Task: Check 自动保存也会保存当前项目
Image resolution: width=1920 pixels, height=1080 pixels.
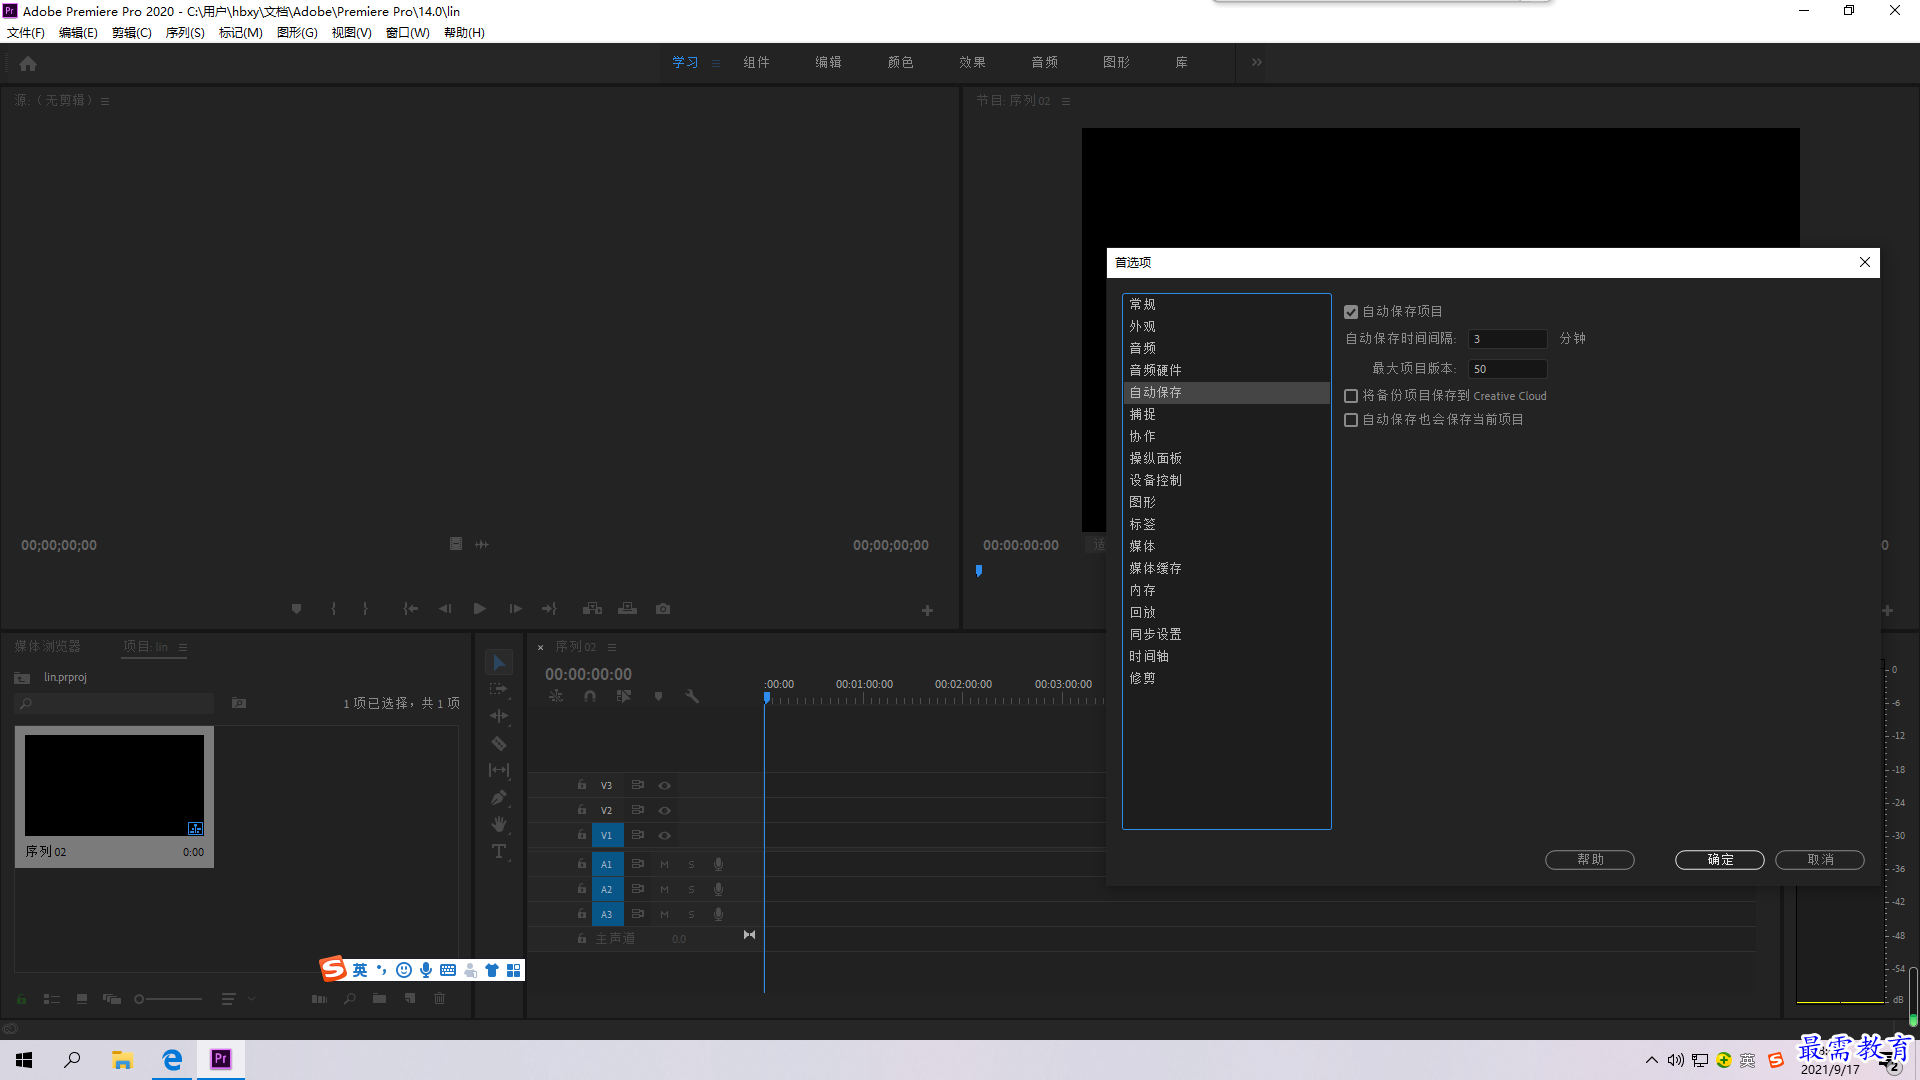Action: (x=1351, y=420)
